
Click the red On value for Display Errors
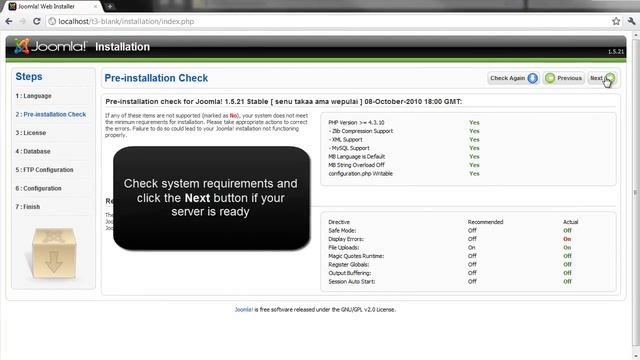pyautogui.click(x=567, y=239)
